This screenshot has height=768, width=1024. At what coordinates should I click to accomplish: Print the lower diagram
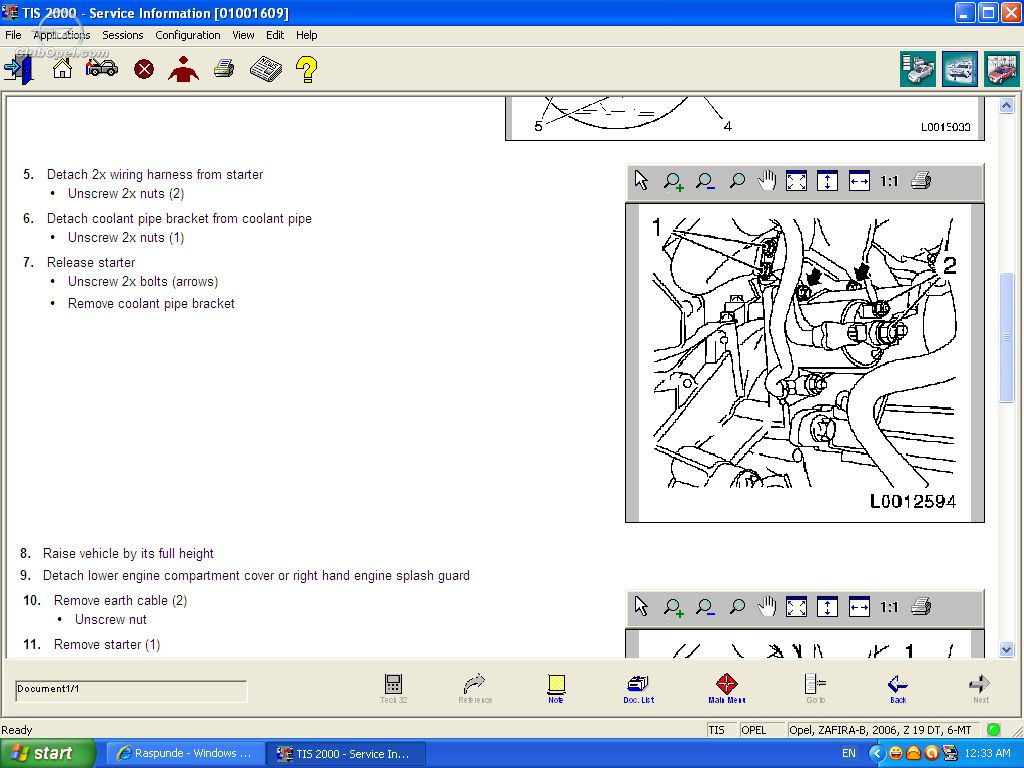921,606
